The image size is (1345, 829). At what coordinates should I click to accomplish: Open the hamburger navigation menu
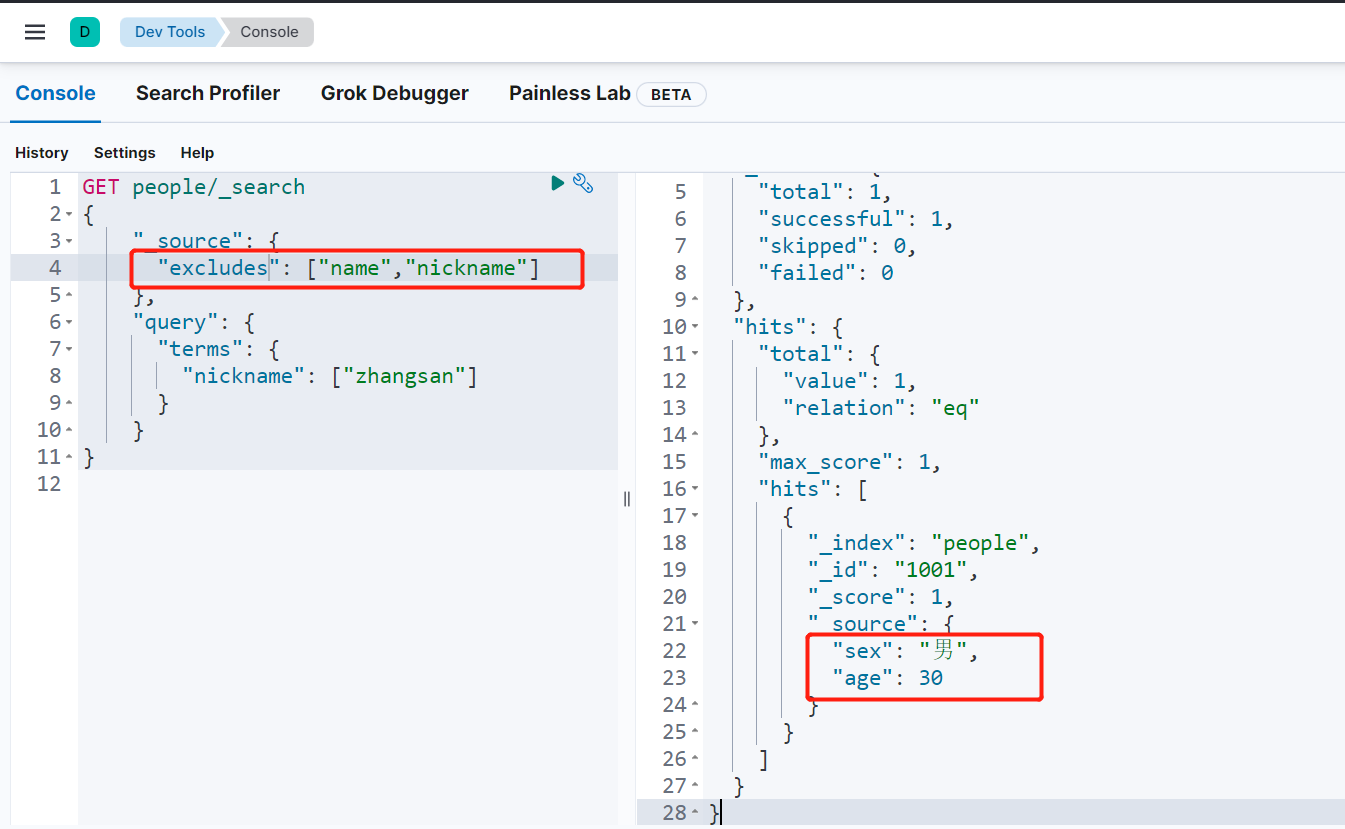tap(35, 32)
